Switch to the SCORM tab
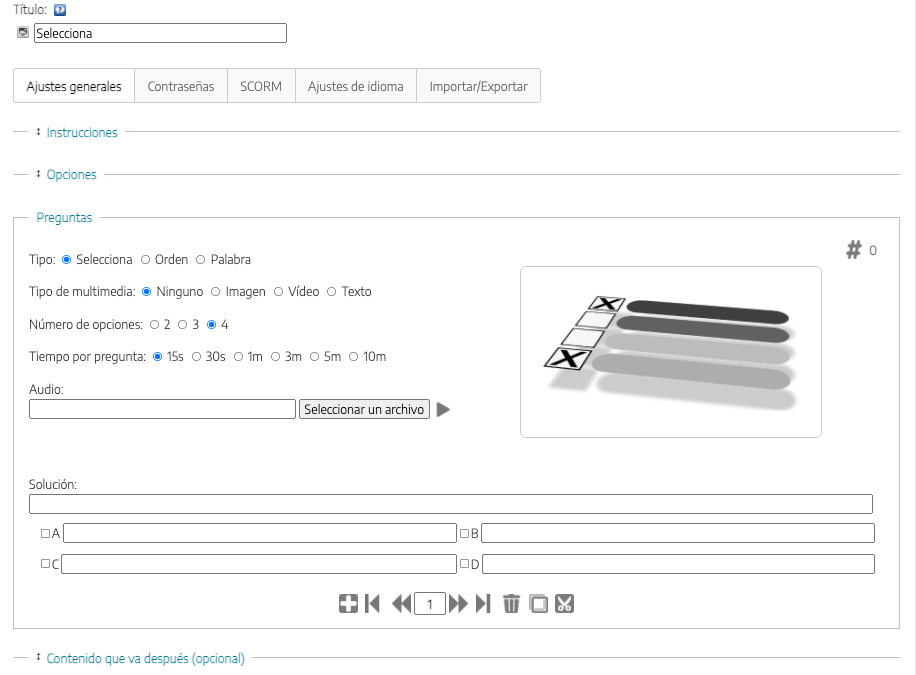The image size is (916, 675). click(x=261, y=86)
